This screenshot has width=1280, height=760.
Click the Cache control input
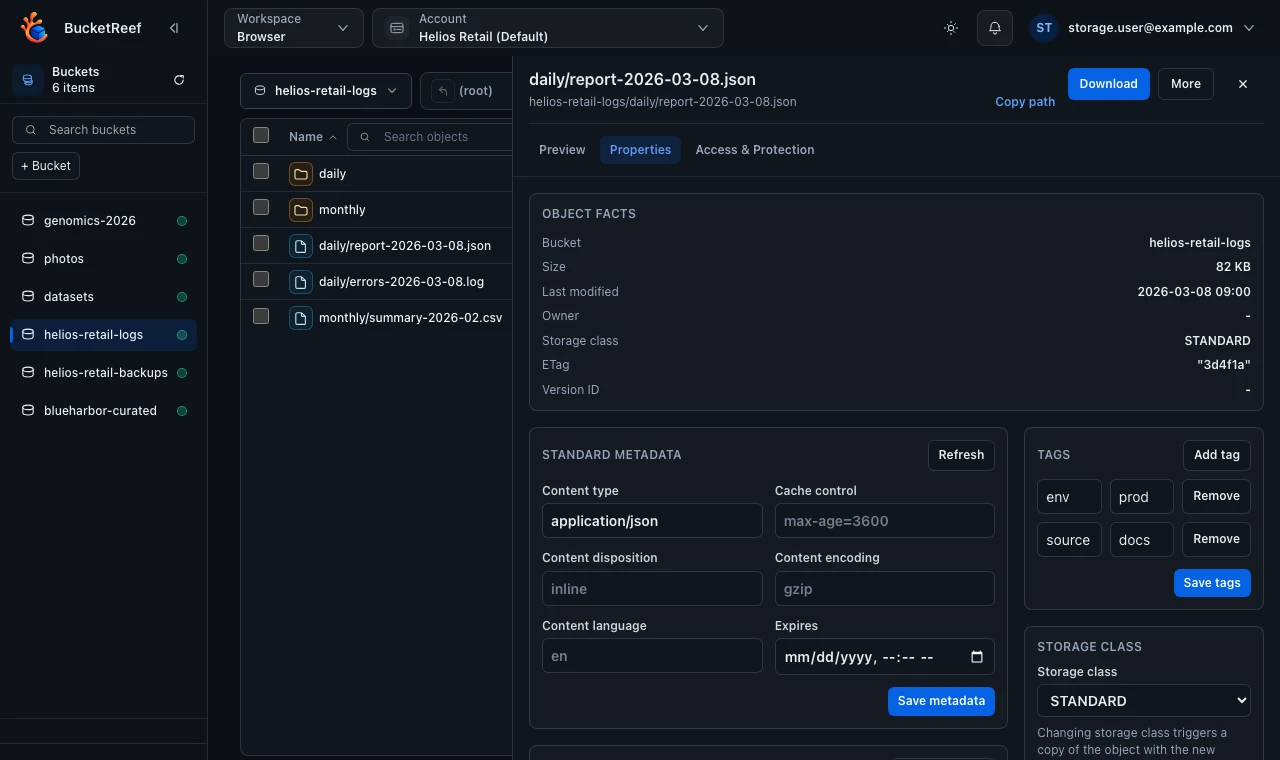[885, 521]
